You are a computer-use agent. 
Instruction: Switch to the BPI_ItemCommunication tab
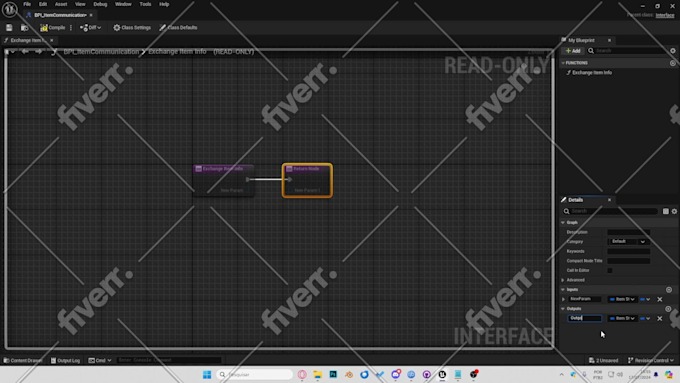click(x=60, y=15)
